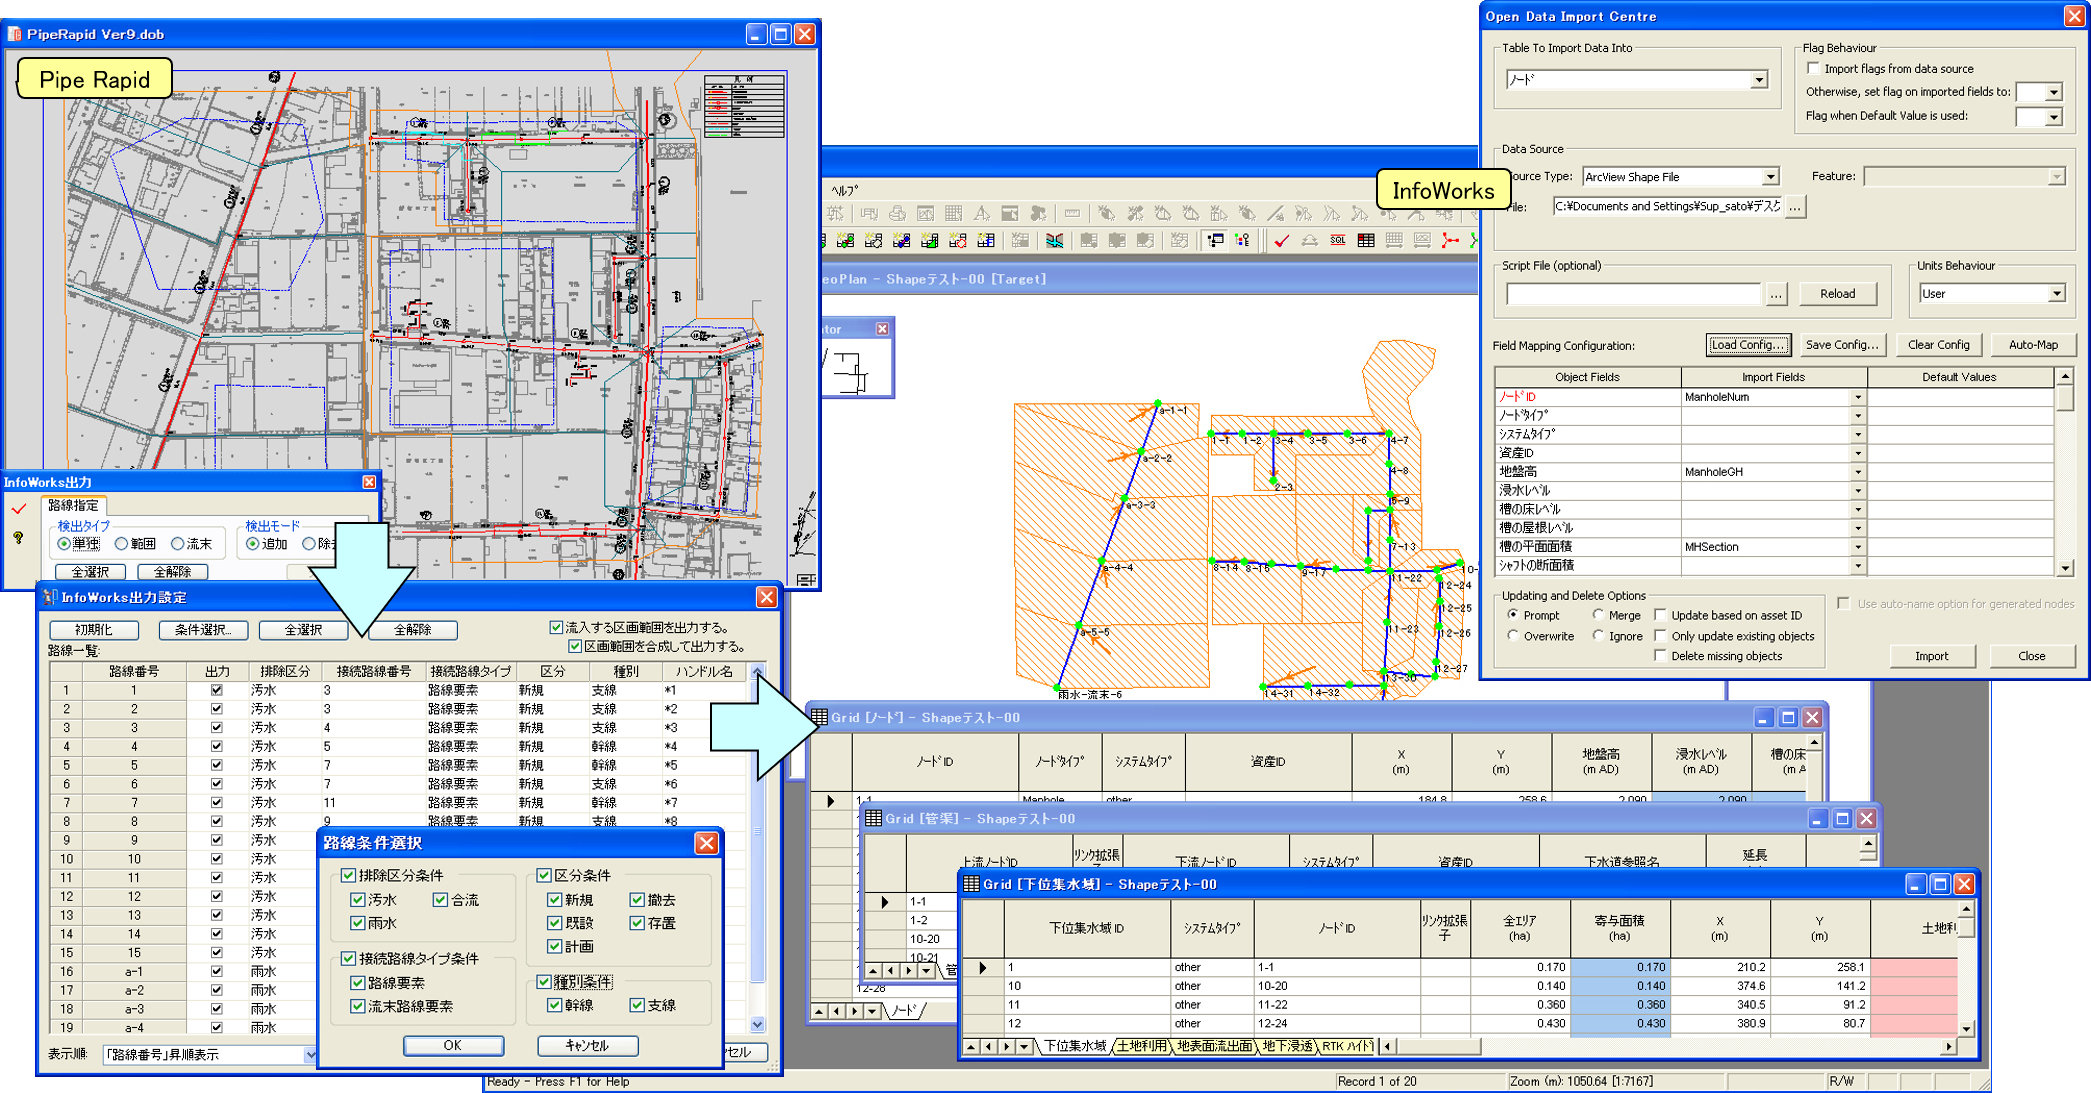This screenshot has width=2091, height=1093.
Task: Click the red grid table icon
Action: click(1365, 241)
